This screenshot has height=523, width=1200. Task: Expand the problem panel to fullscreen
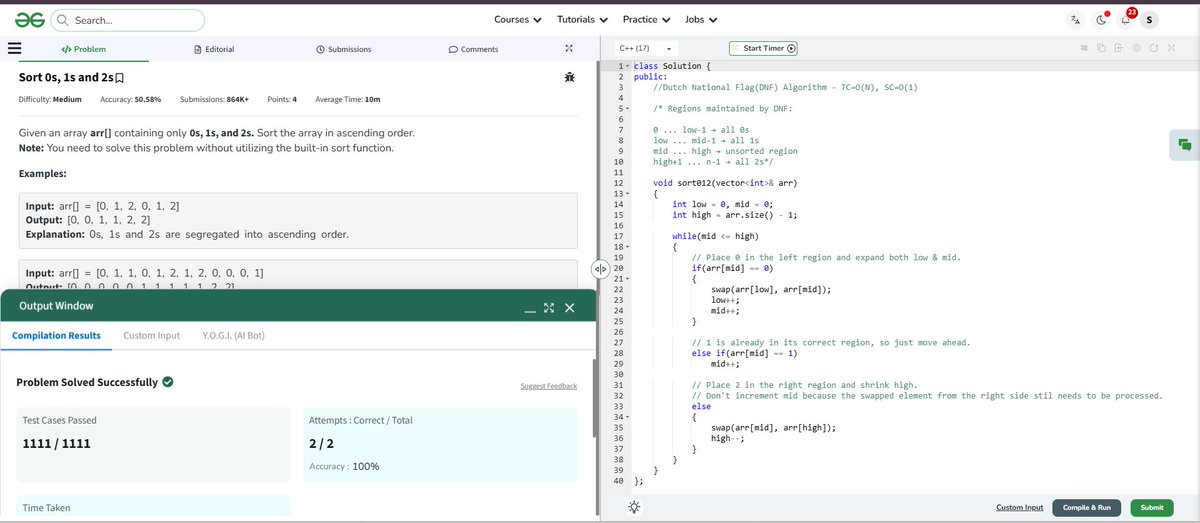569,48
